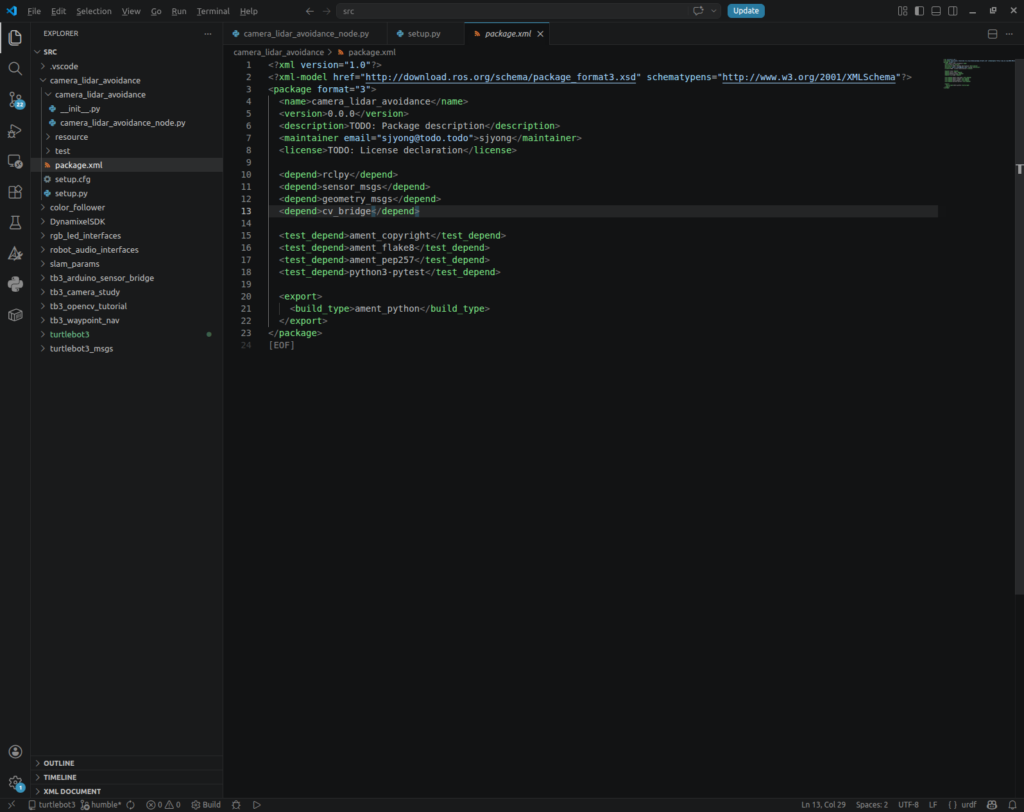Expand the XML DOCUMENT section

(x=127, y=791)
